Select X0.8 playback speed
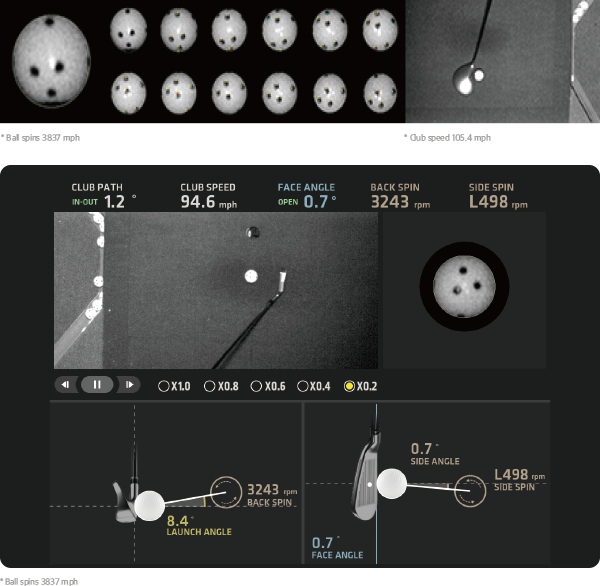This screenshot has height=586, width=600. (221, 386)
